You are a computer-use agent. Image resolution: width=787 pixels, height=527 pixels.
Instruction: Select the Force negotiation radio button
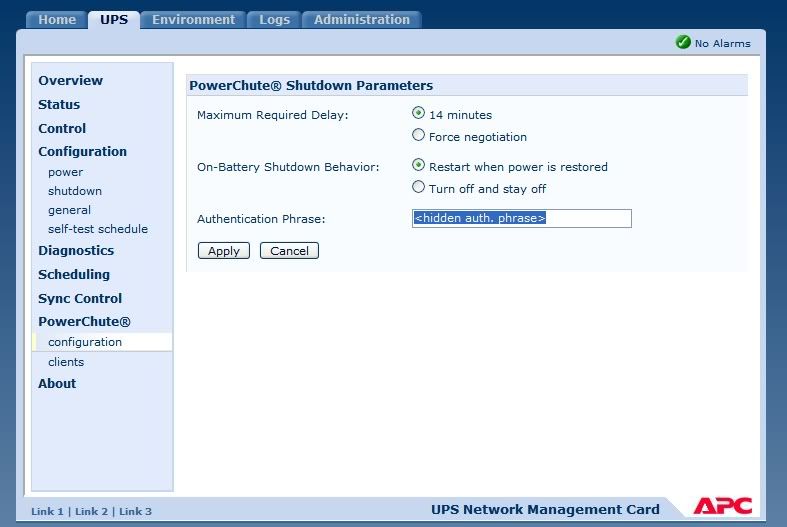pyautogui.click(x=418, y=135)
